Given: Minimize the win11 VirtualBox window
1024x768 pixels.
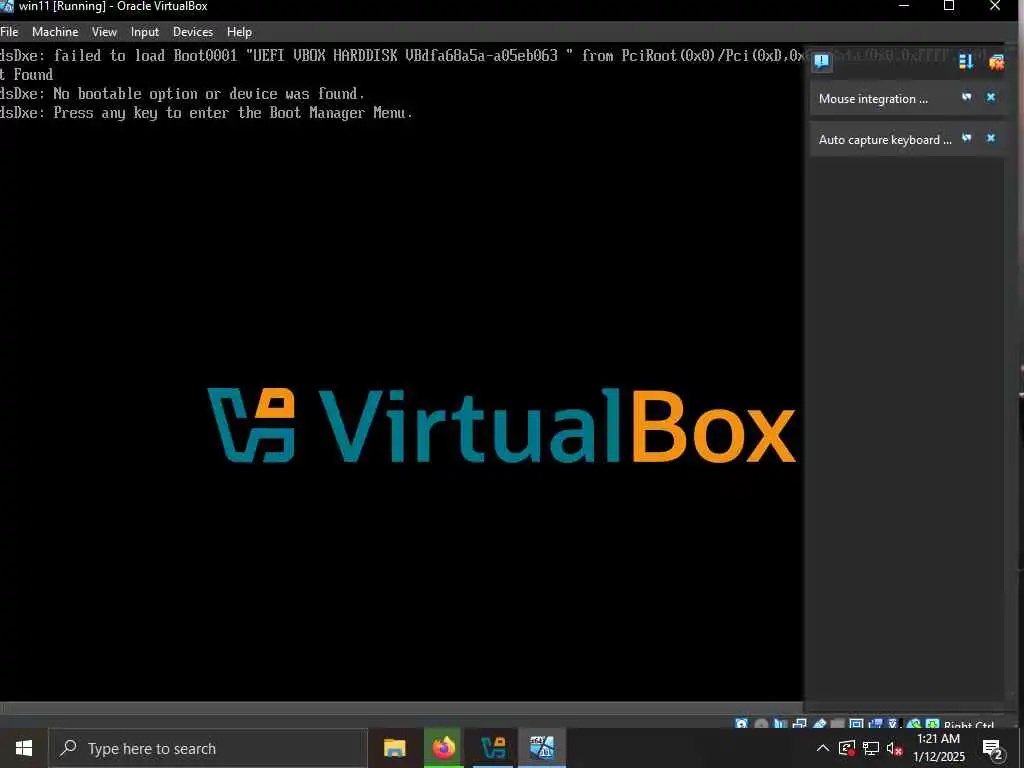Looking at the screenshot, I should [x=904, y=6].
